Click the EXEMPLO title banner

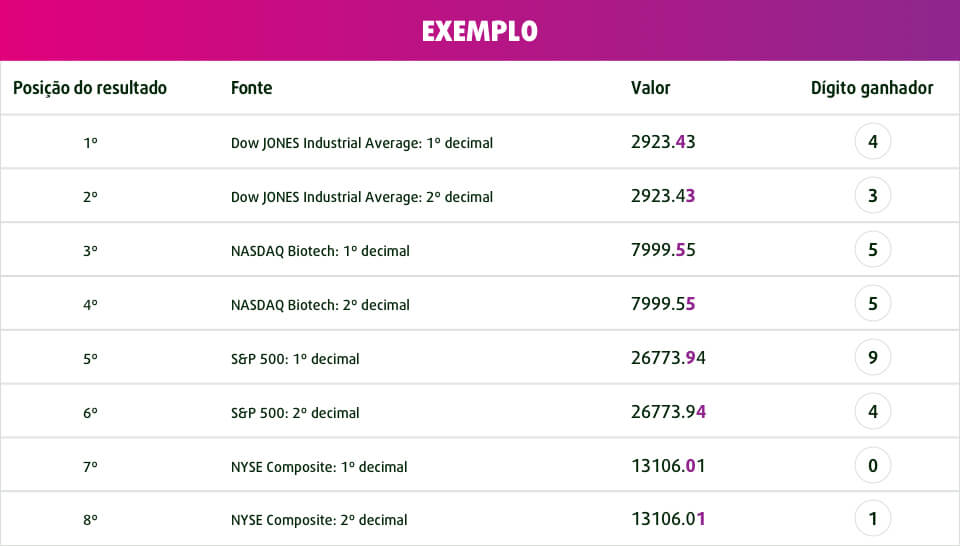(480, 31)
